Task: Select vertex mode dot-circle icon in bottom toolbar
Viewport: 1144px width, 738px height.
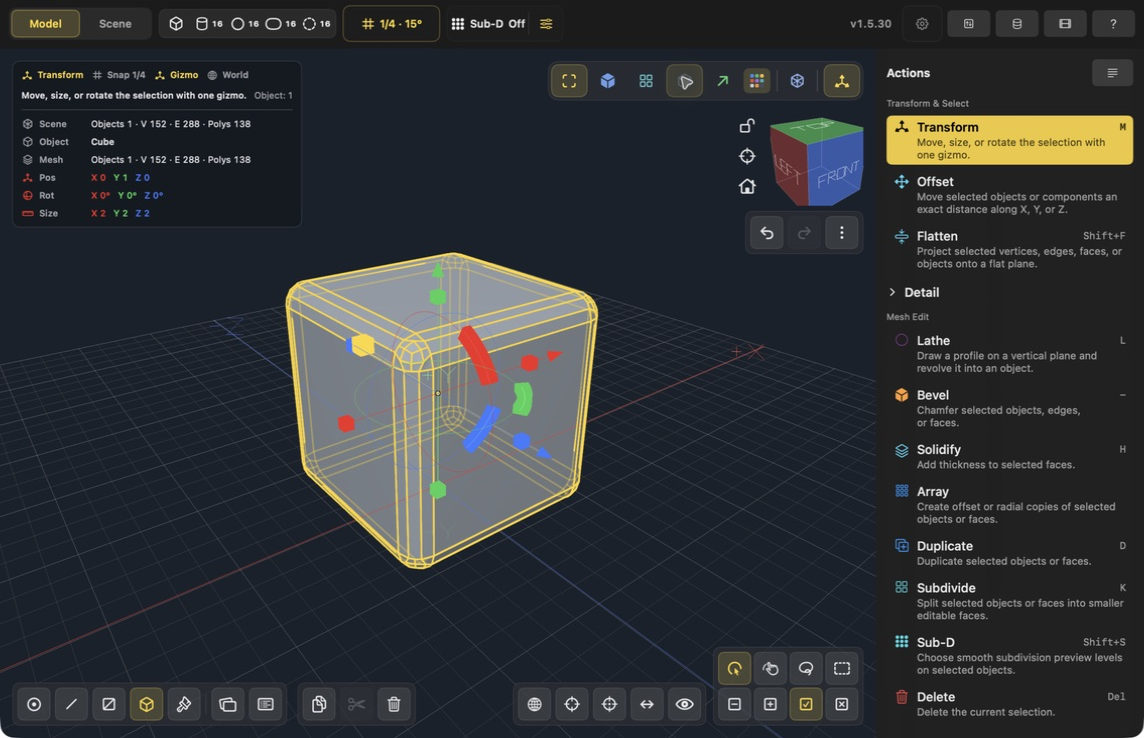Action: point(34,704)
